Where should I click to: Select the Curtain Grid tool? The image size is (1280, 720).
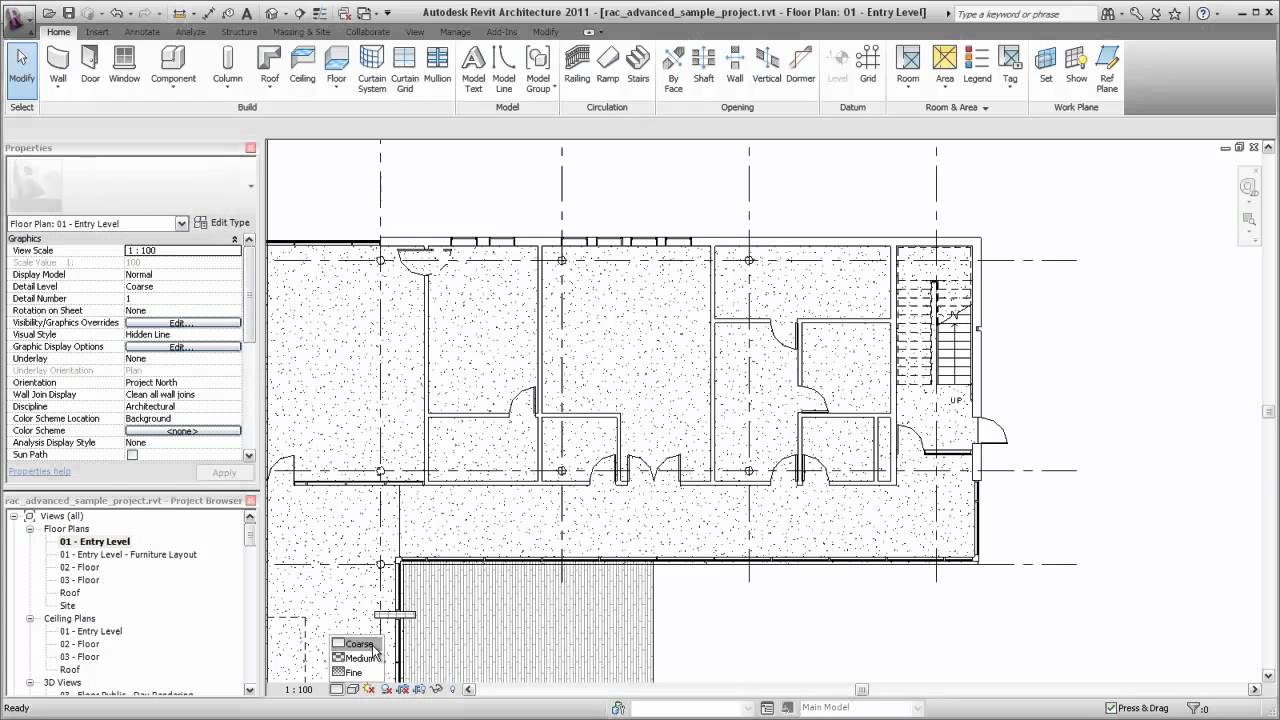click(x=404, y=70)
